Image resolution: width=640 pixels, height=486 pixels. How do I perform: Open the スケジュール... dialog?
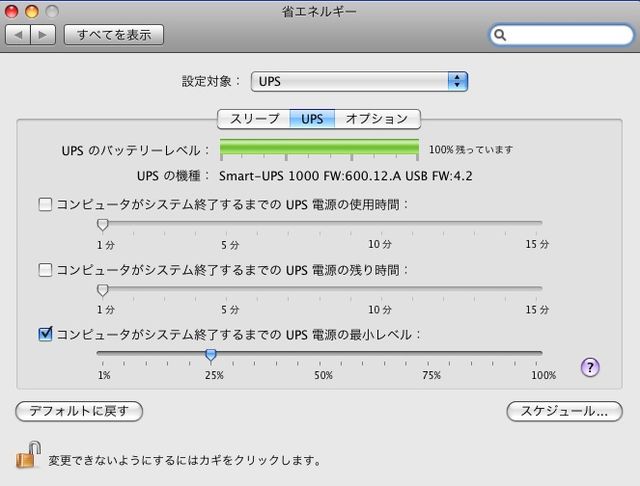[x=564, y=411]
